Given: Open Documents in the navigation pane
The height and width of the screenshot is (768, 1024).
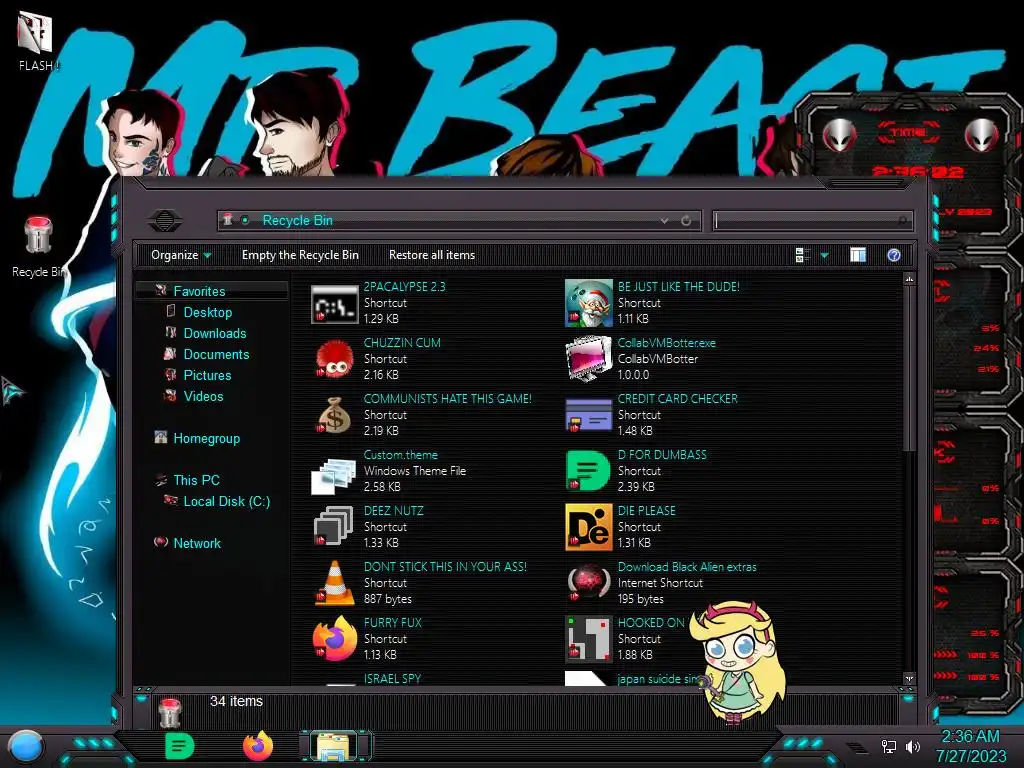Looking at the screenshot, I should click(216, 354).
